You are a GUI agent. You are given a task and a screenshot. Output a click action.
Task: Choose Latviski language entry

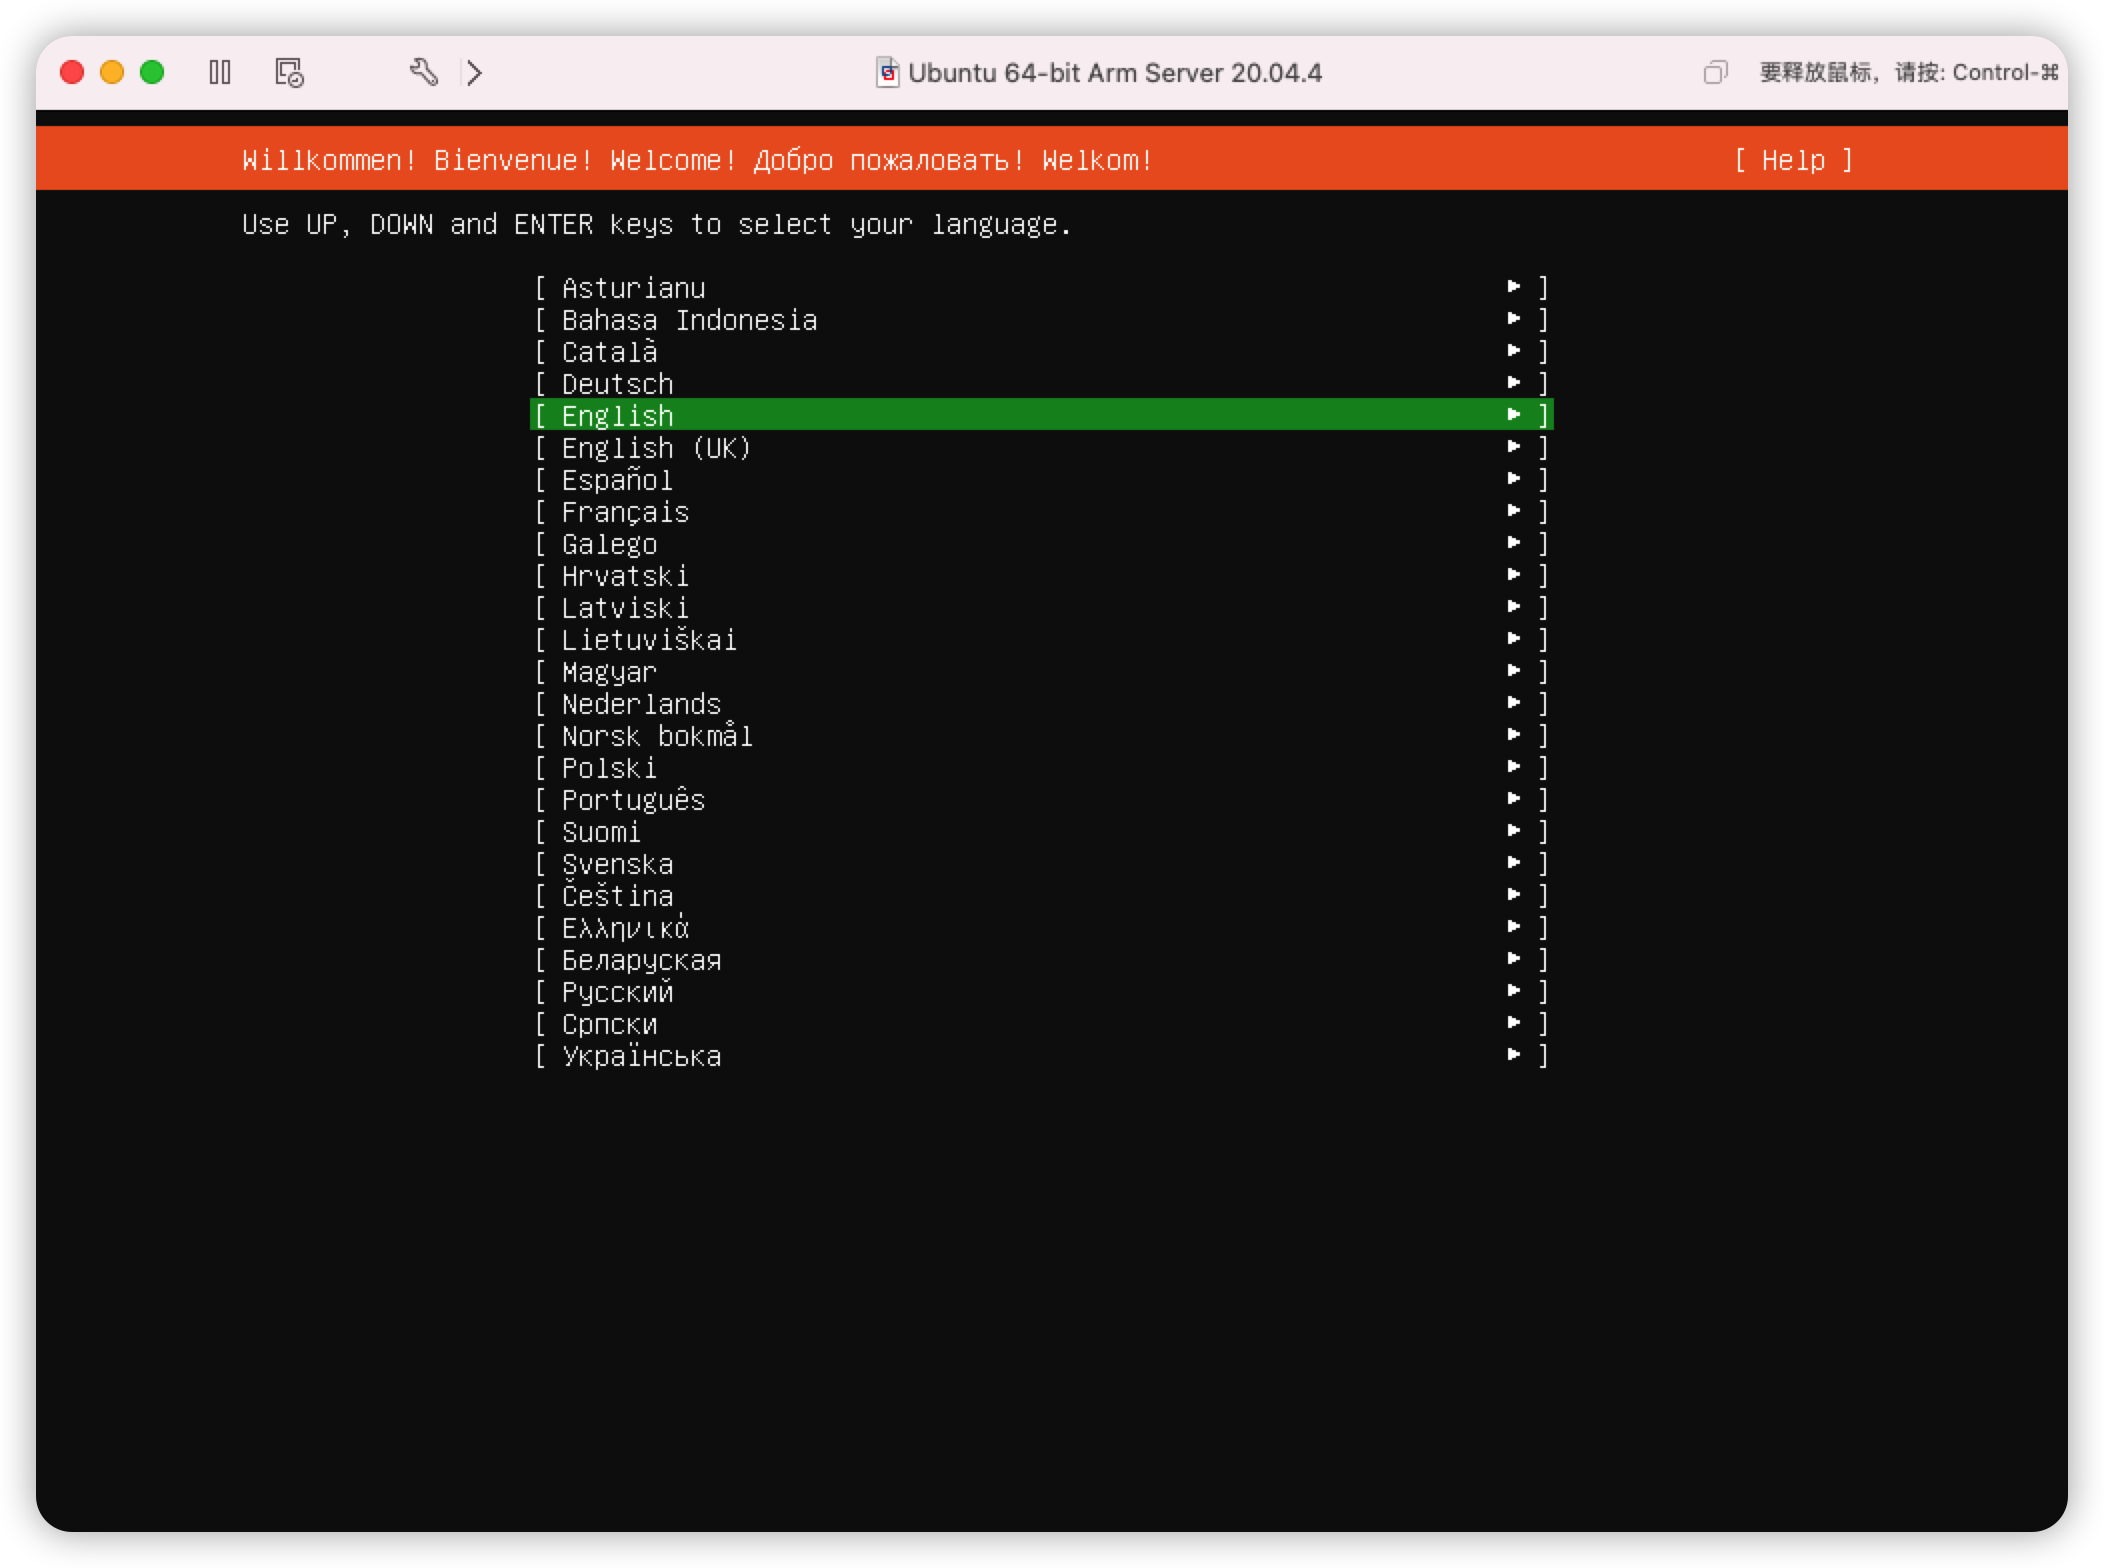click(1041, 608)
